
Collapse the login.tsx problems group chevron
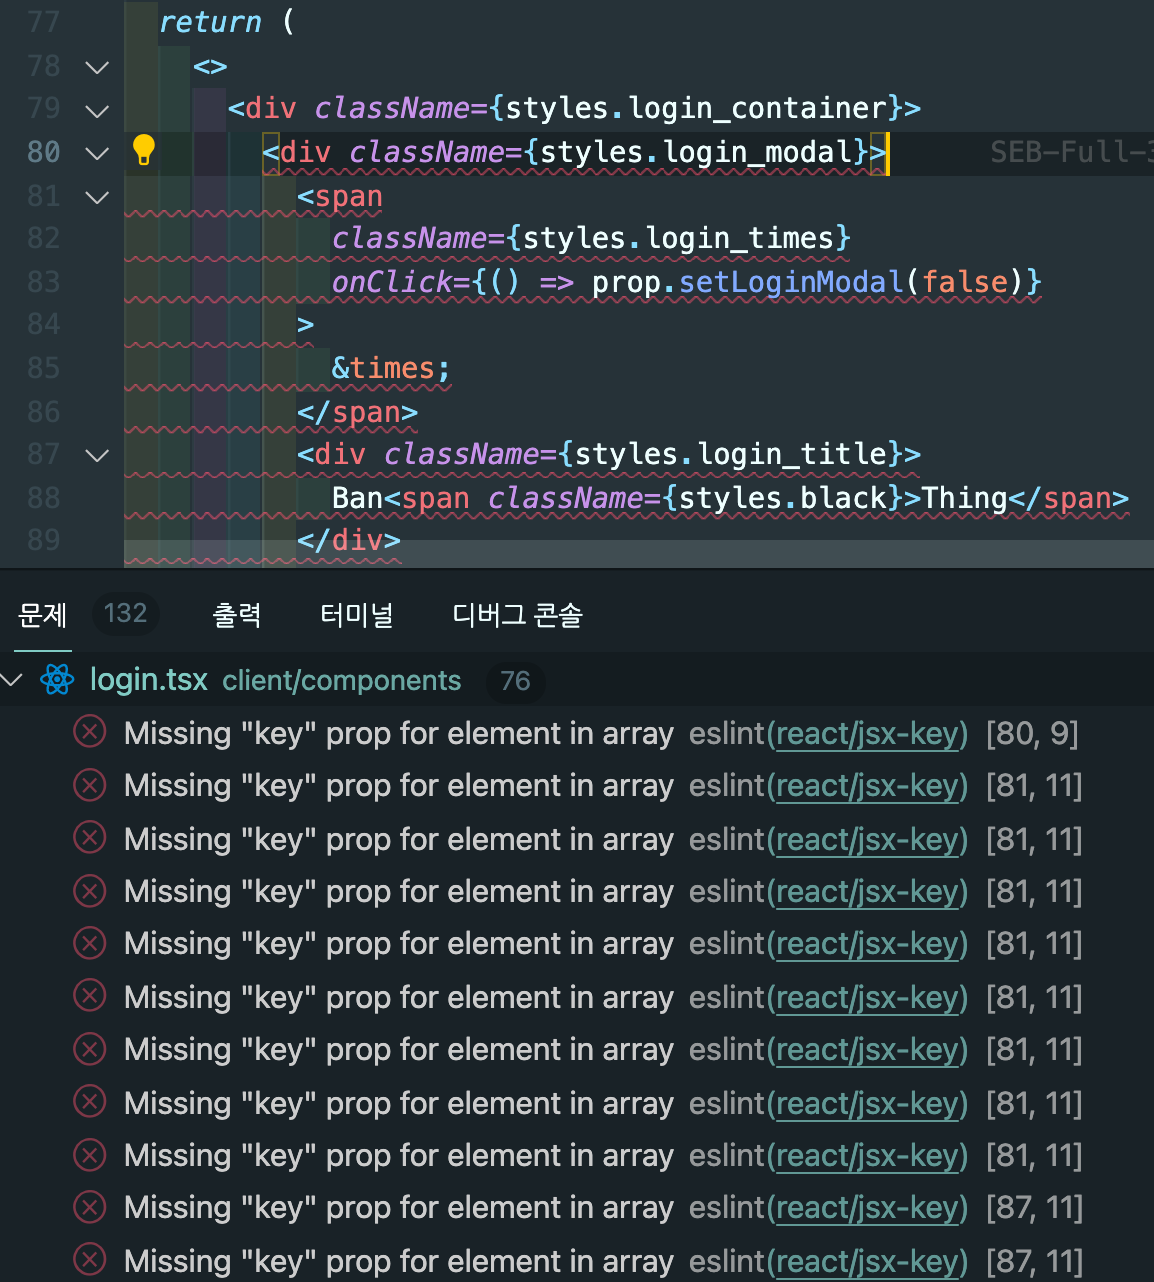click(x=12, y=680)
